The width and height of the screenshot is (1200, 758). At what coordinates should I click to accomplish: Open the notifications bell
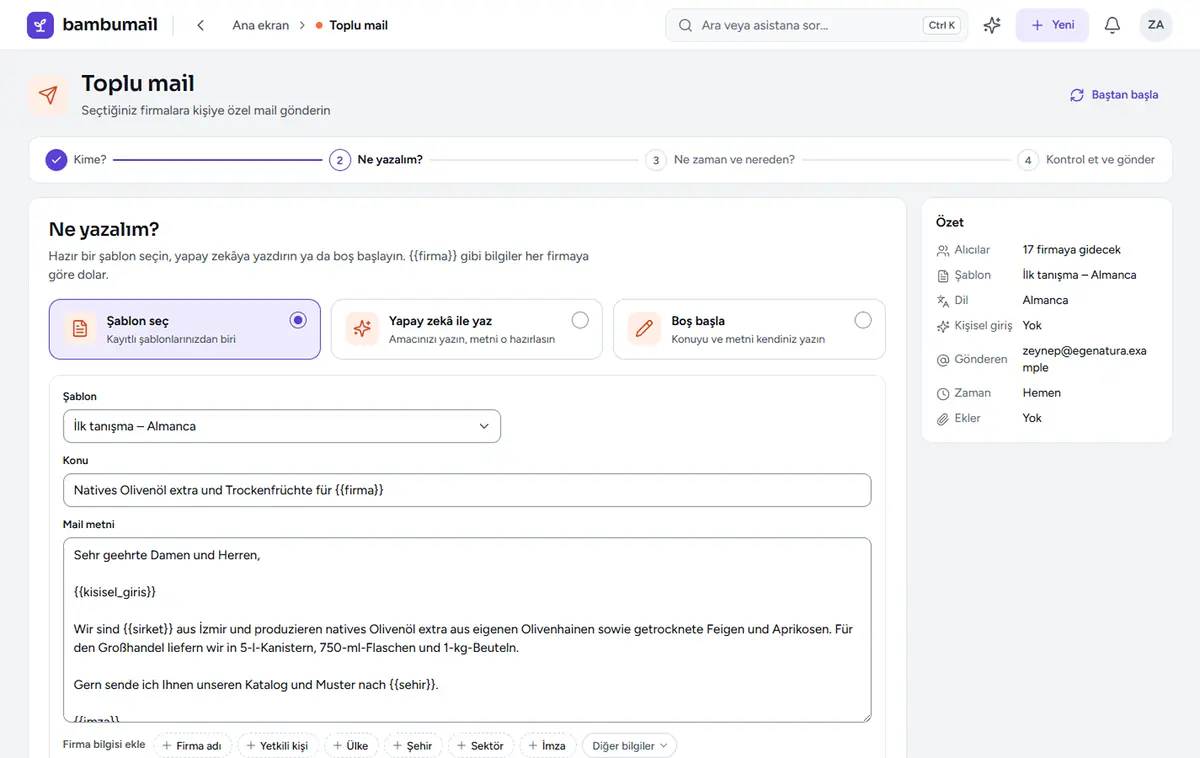coord(1112,25)
